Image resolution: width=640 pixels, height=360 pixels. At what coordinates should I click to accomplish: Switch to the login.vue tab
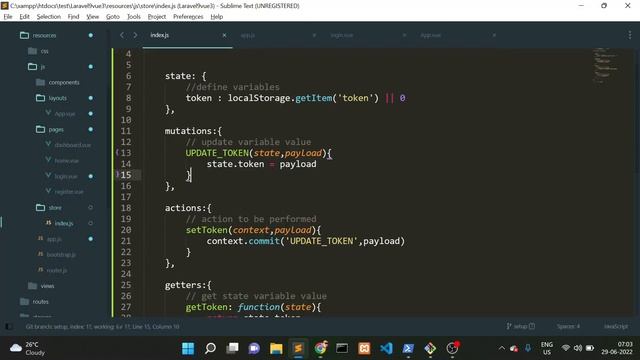(x=342, y=35)
